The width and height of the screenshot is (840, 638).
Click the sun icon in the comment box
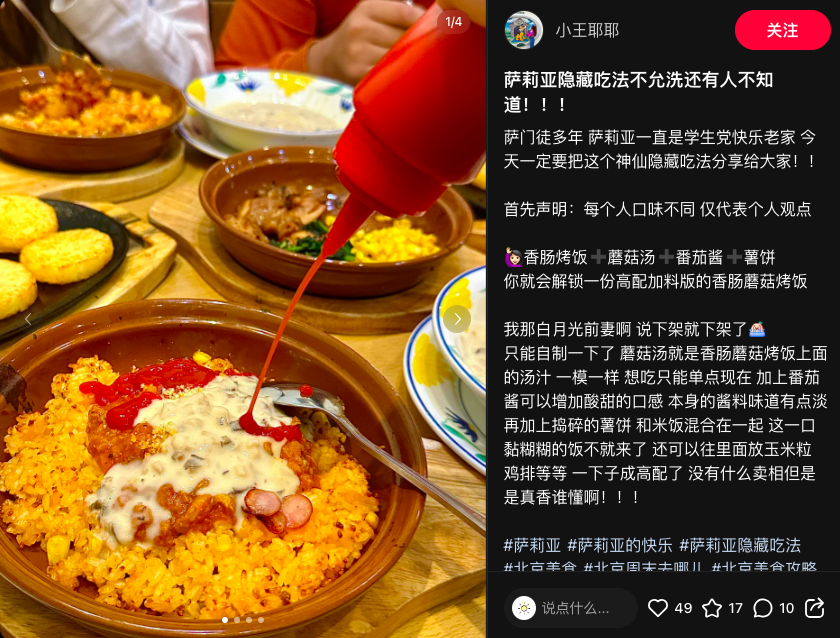[524, 608]
